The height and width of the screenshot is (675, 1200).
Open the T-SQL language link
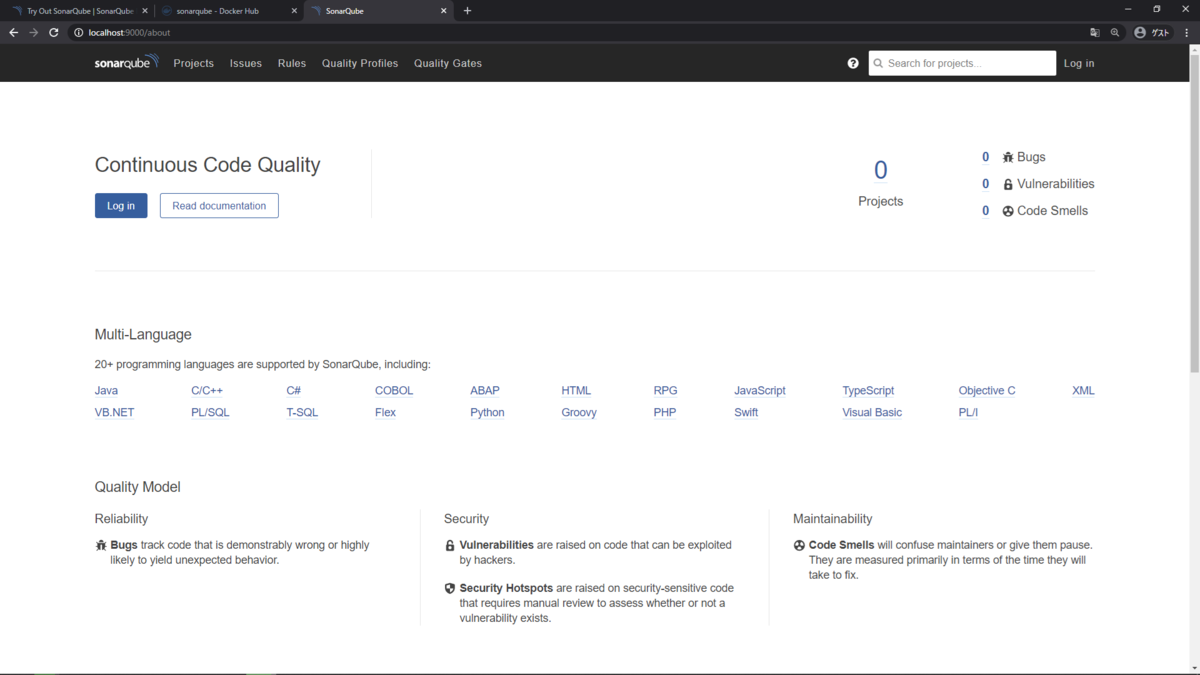(302, 412)
